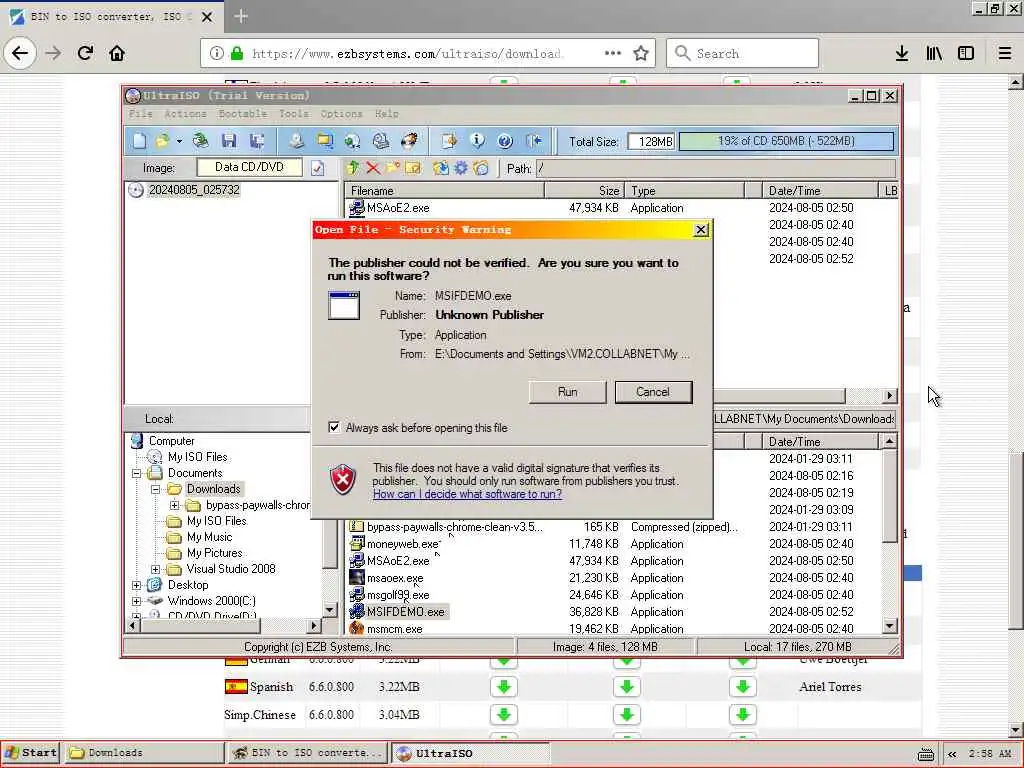Click the local file list scrollbar thumb
This screenshot has width=1024, height=768.
(889, 496)
